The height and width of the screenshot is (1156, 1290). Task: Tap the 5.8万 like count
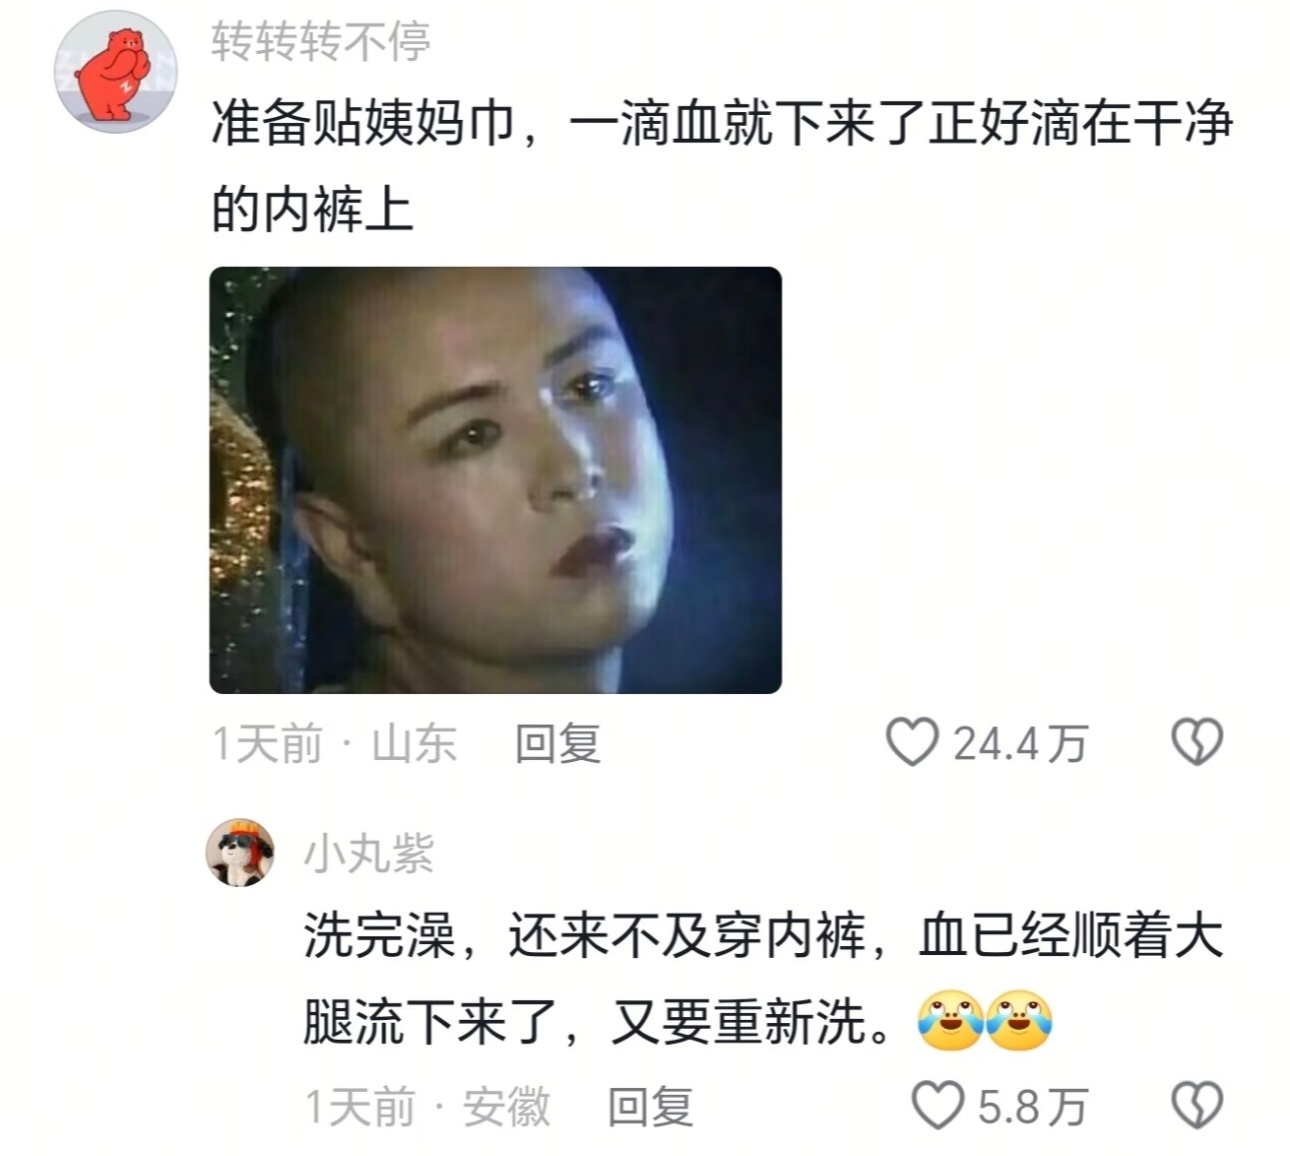click(x=1032, y=1107)
